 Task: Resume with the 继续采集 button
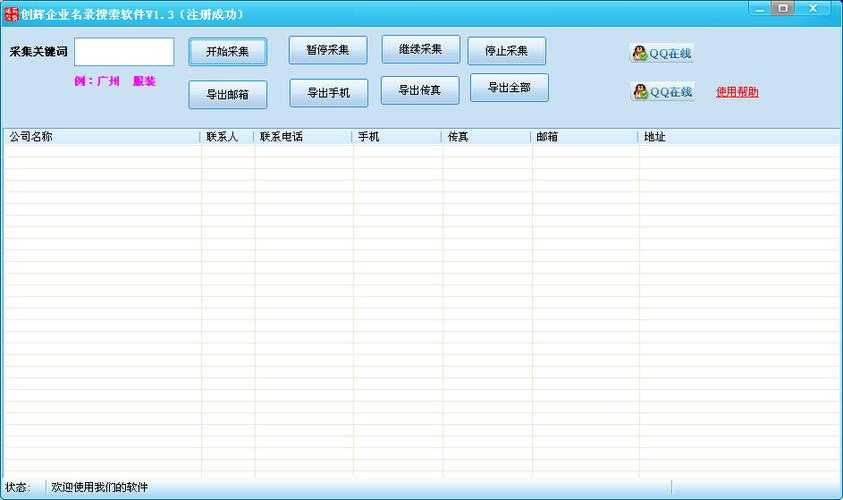click(x=420, y=49)
